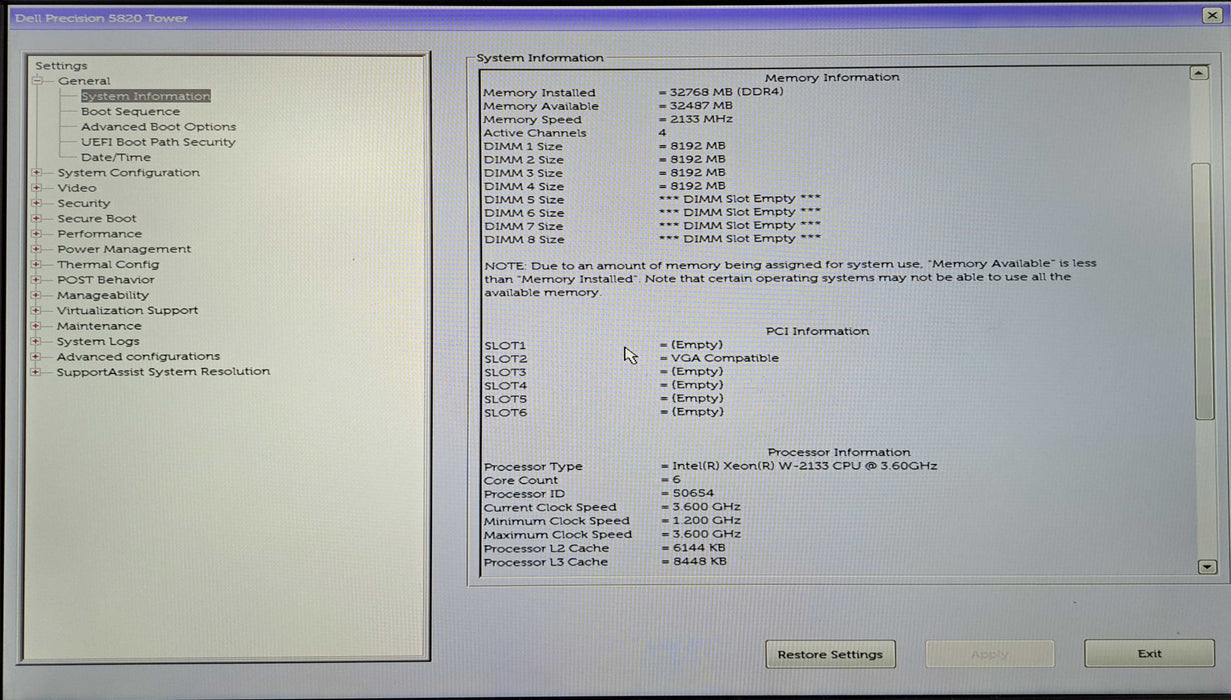
Task: Expand the POST Behavior node
Action: [x=37, y=280]
